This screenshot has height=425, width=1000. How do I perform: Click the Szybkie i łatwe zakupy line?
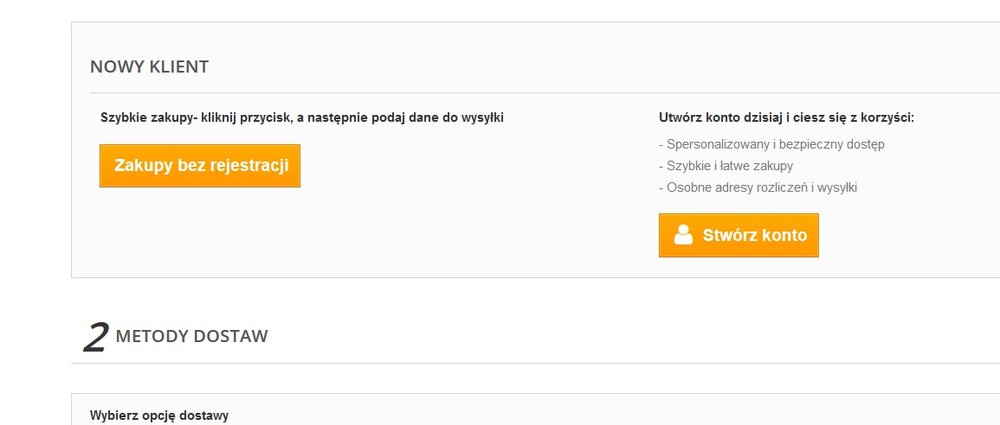pos(726,166)
